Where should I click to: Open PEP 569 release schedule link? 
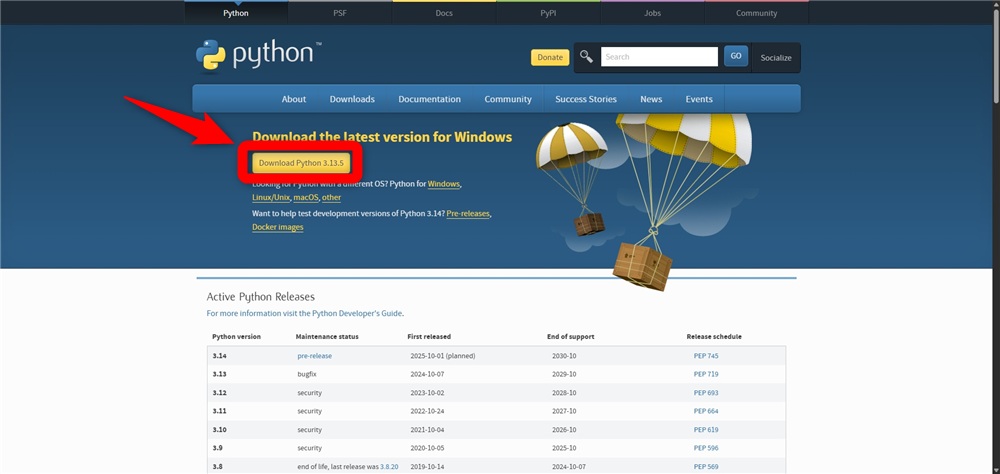click(x=706, y=467)
